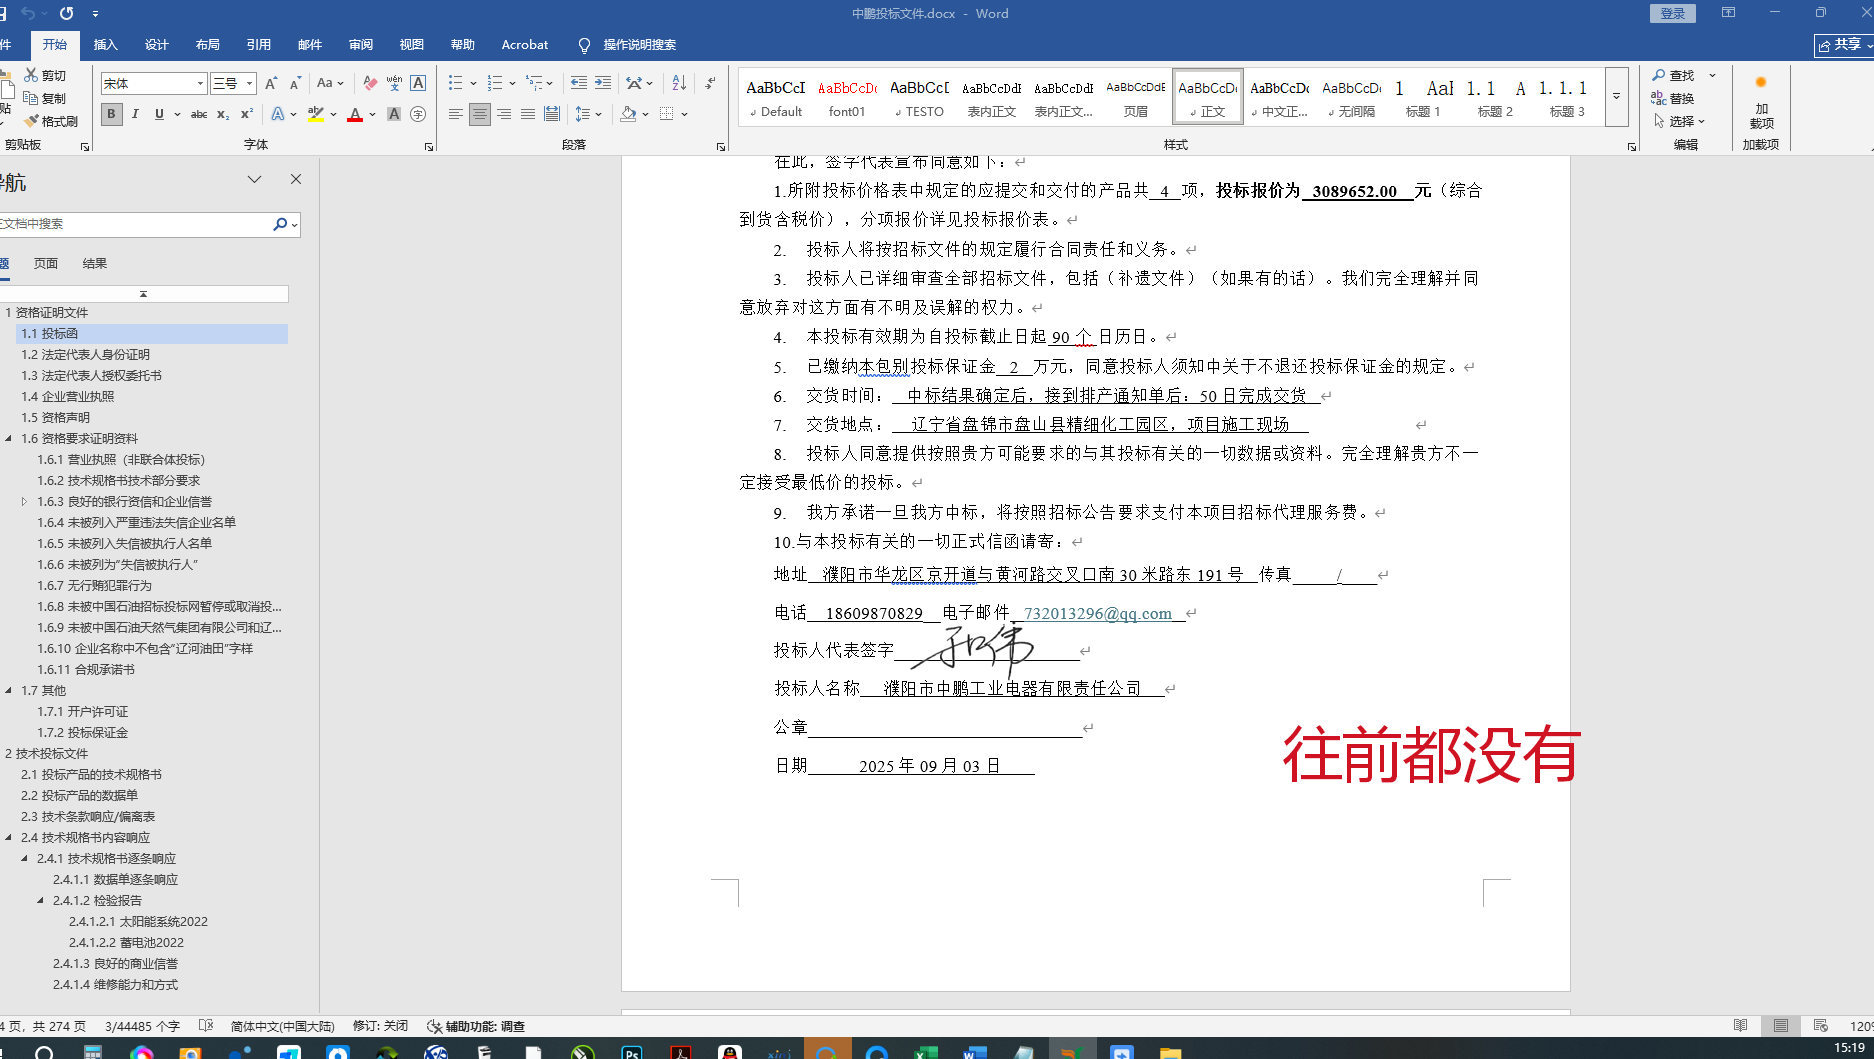Apply red font color

point(355,114)
